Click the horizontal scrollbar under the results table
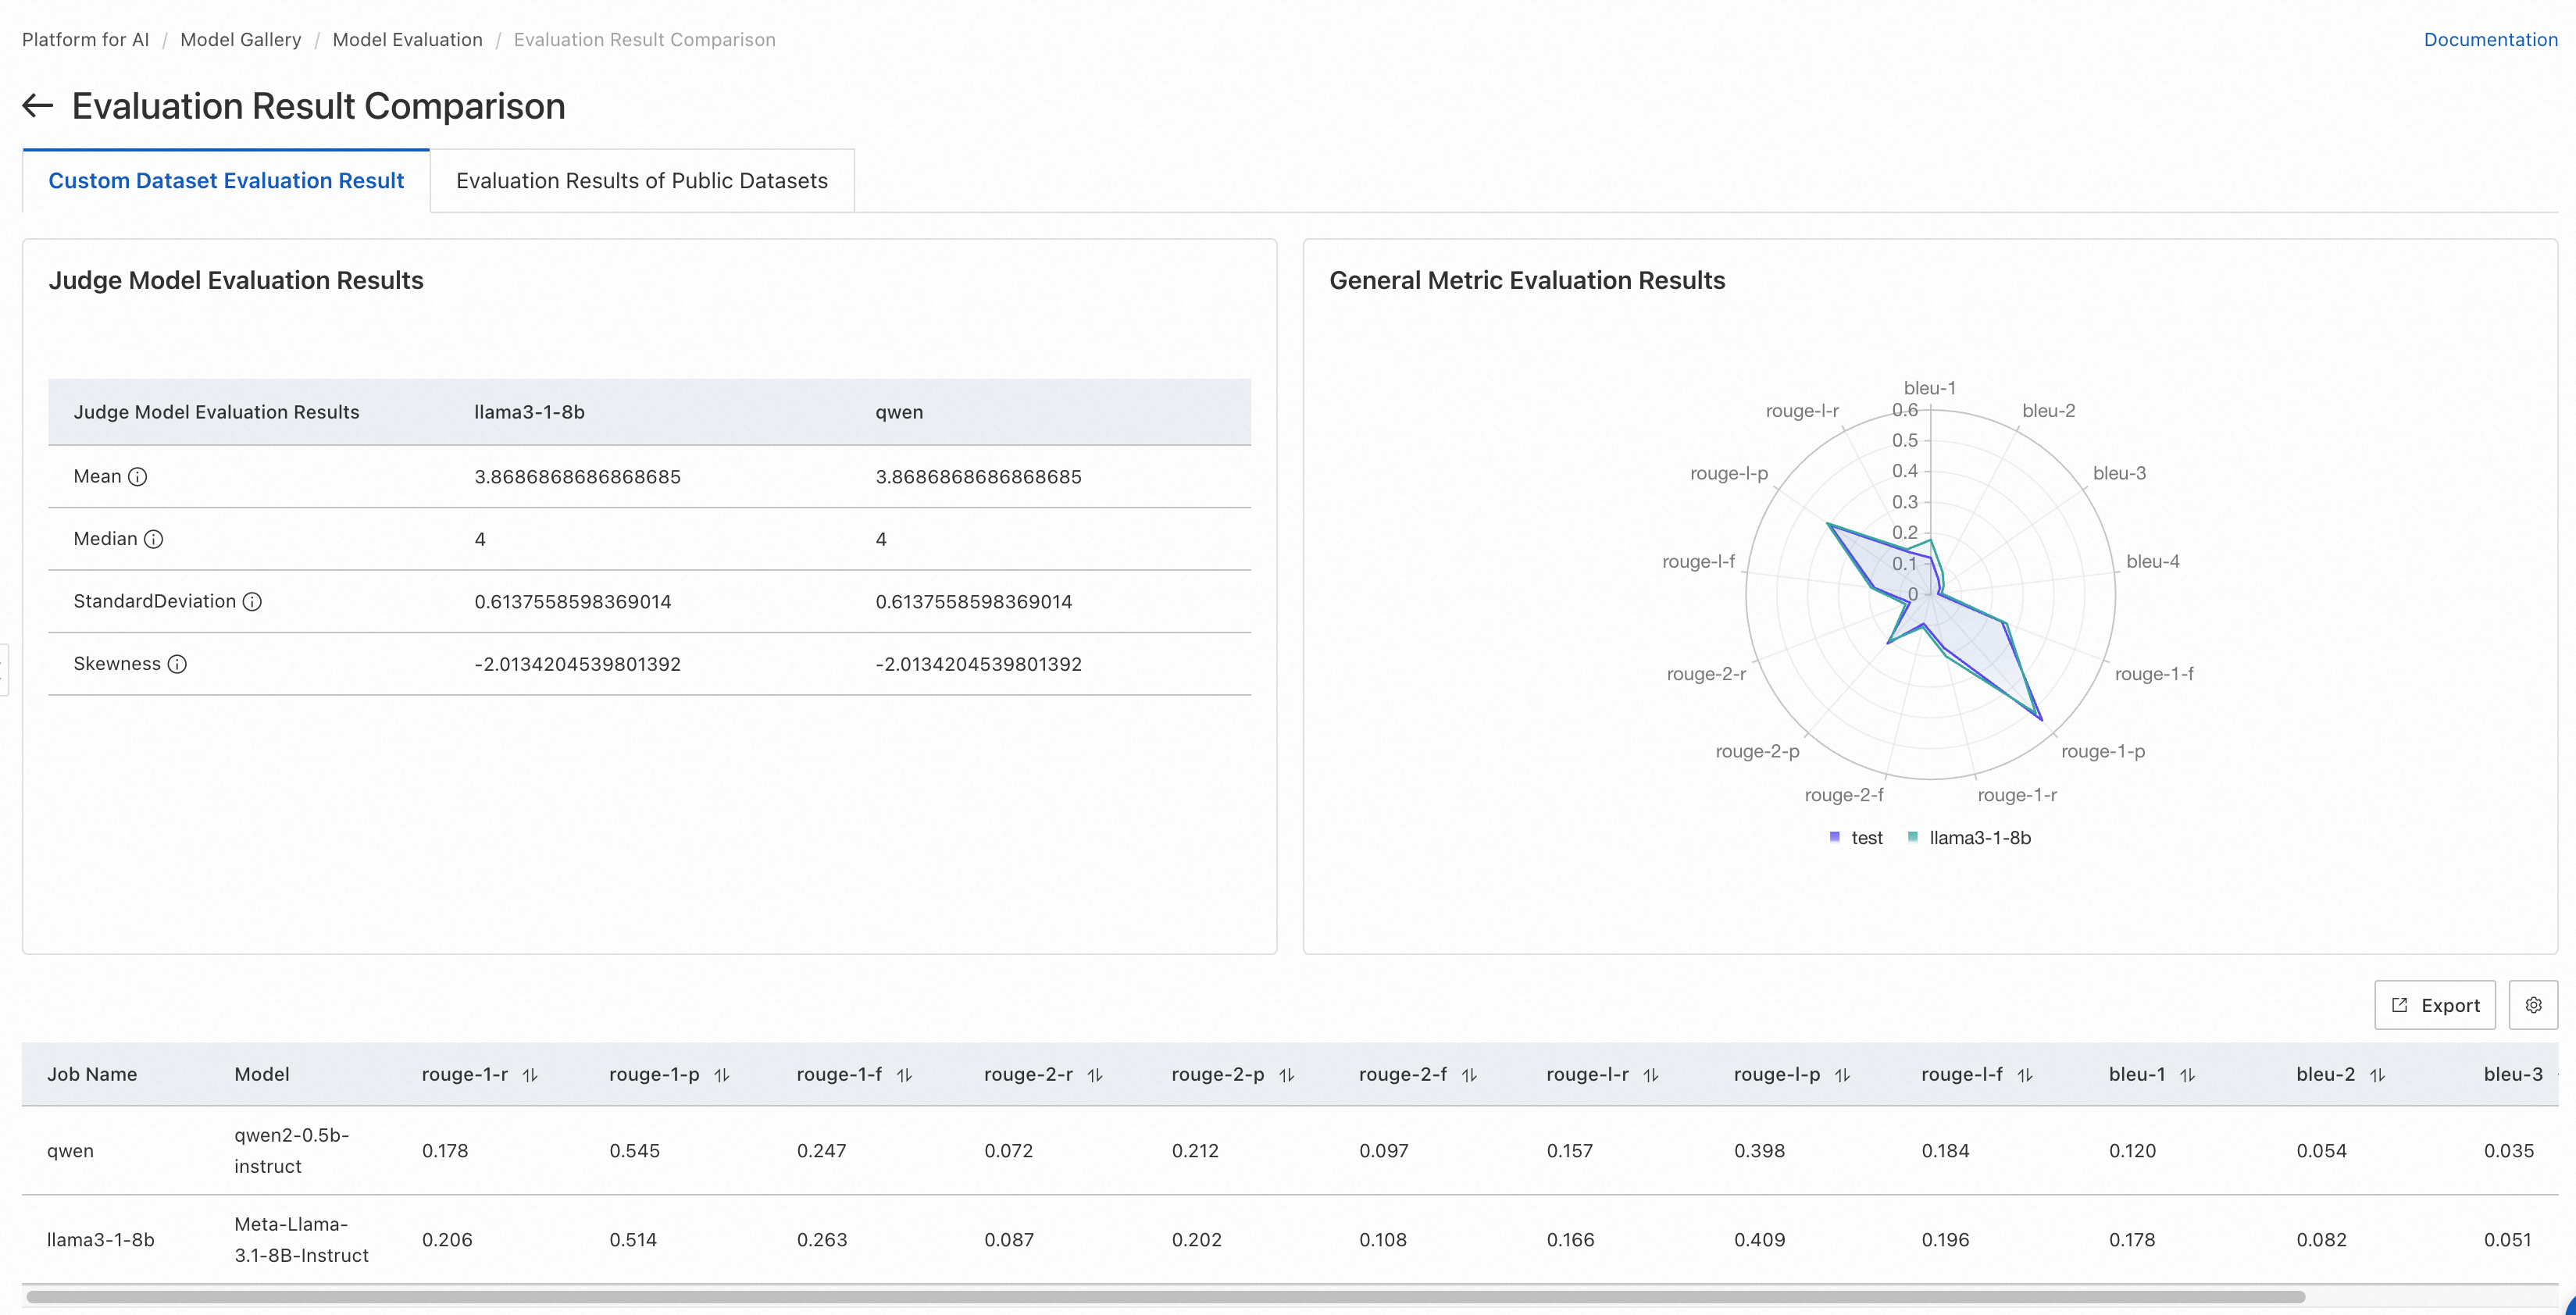This screenshot has height=1315, width=2576. 1165,1297
